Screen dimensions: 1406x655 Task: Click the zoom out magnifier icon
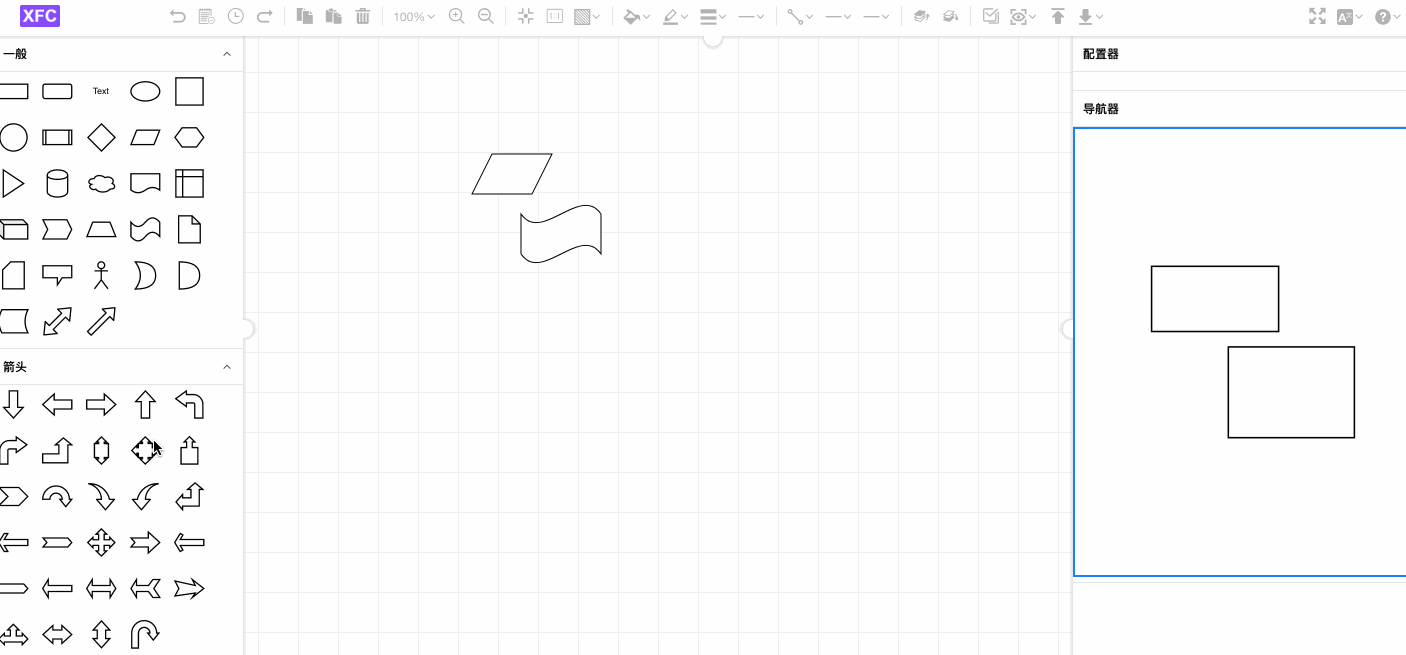coord(486,17)
